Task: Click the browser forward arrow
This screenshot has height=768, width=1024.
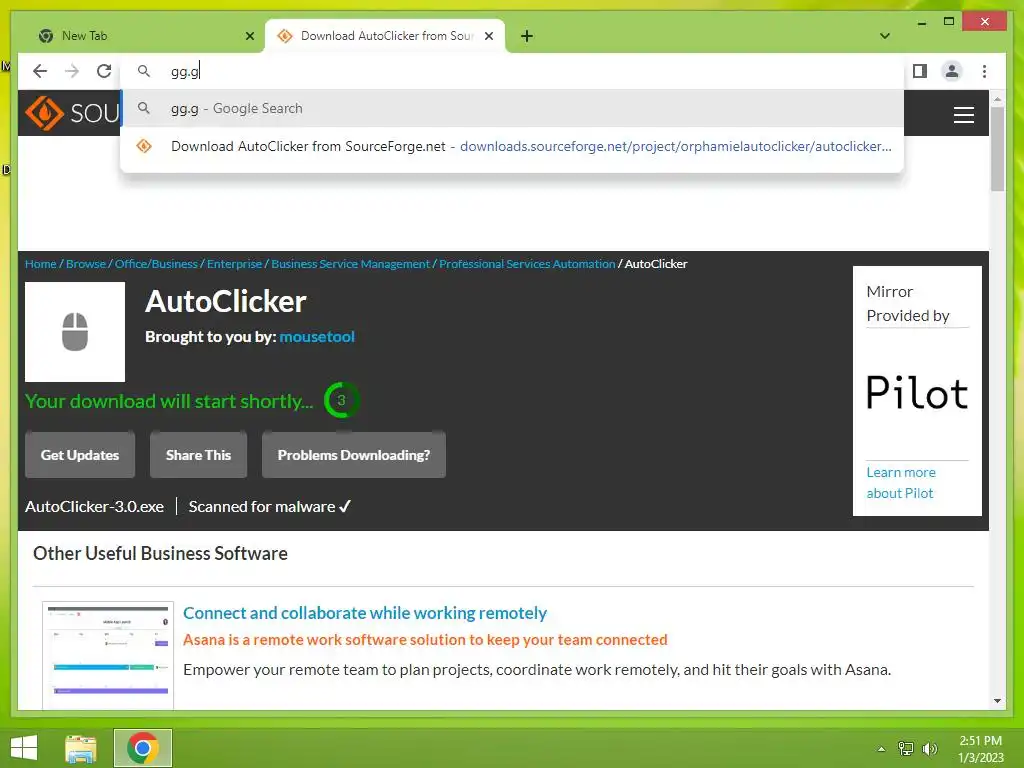Action: point(72,71)
